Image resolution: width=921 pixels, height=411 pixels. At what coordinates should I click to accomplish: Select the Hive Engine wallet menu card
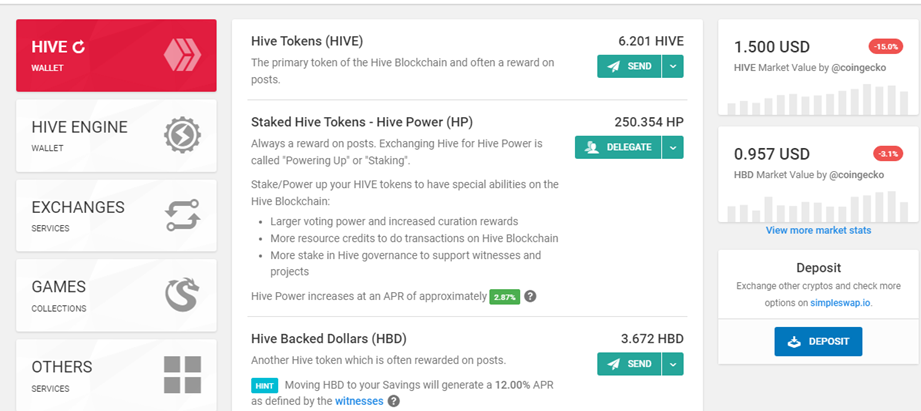click(x=116, y=136)
